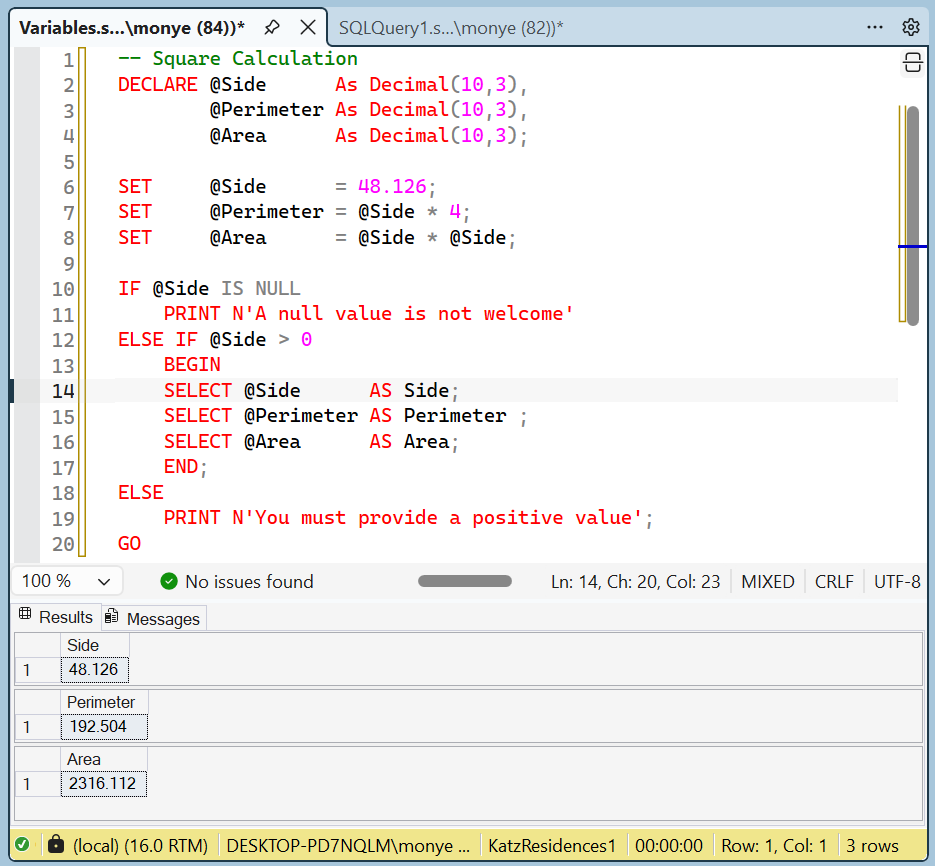Click the Area alias on line 16
The height and width of the screenshot is (866, 935).
pyautogui.click(x=426, y=442)
